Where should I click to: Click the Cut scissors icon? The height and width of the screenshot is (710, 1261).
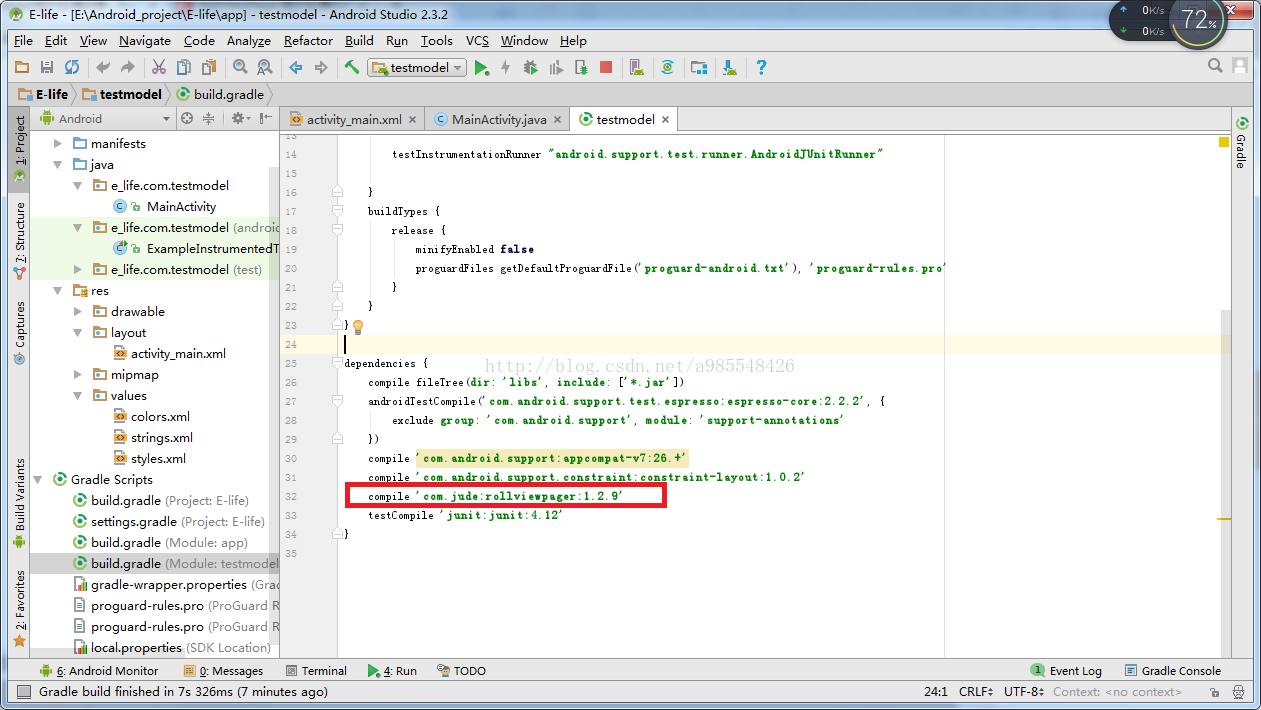click(x=158, y=67)
